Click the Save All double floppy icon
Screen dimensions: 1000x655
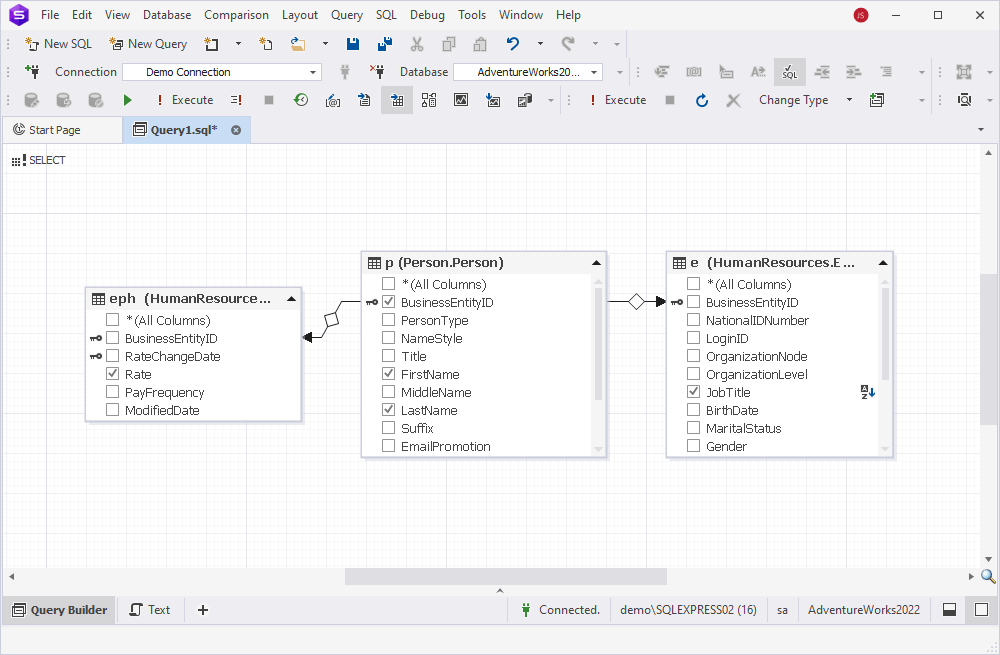pyautogui.click(x=385, y=44)
